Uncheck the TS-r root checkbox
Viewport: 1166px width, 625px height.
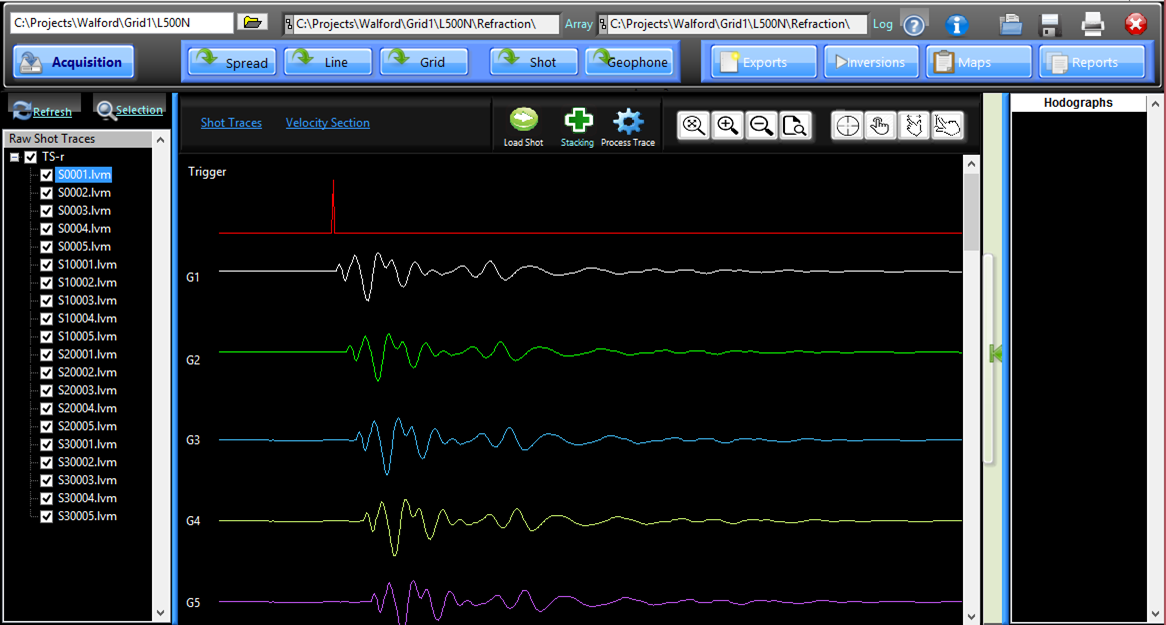tap(31, 157)
